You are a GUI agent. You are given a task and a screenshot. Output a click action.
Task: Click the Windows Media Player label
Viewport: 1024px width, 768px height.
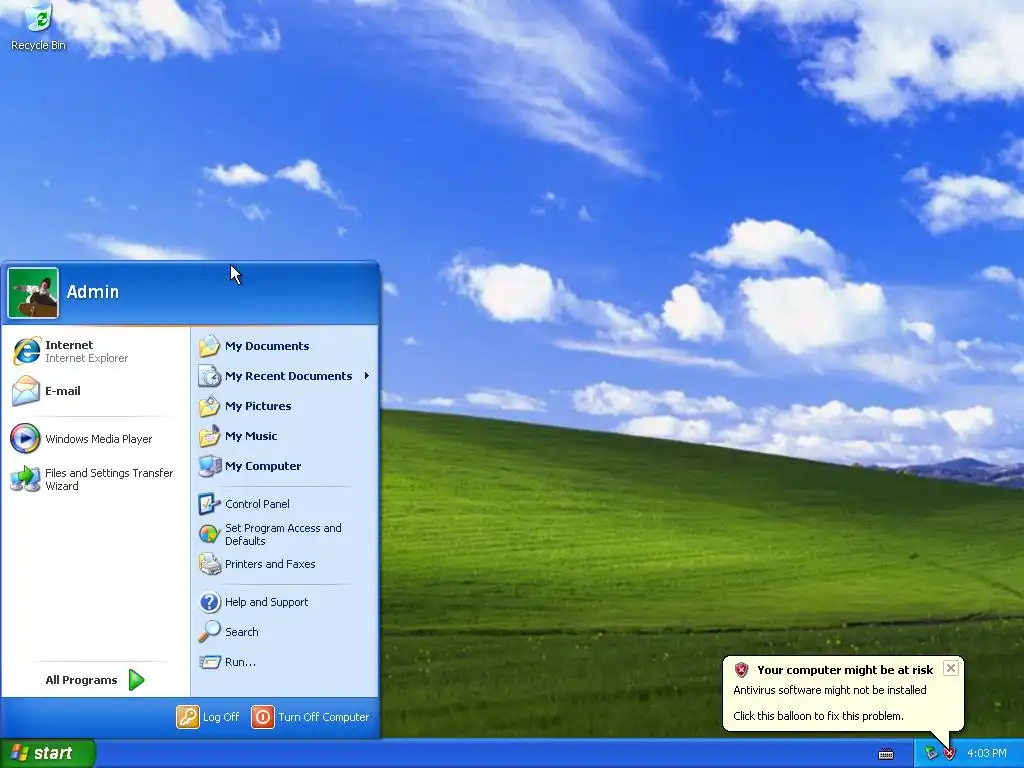[99, 439]
